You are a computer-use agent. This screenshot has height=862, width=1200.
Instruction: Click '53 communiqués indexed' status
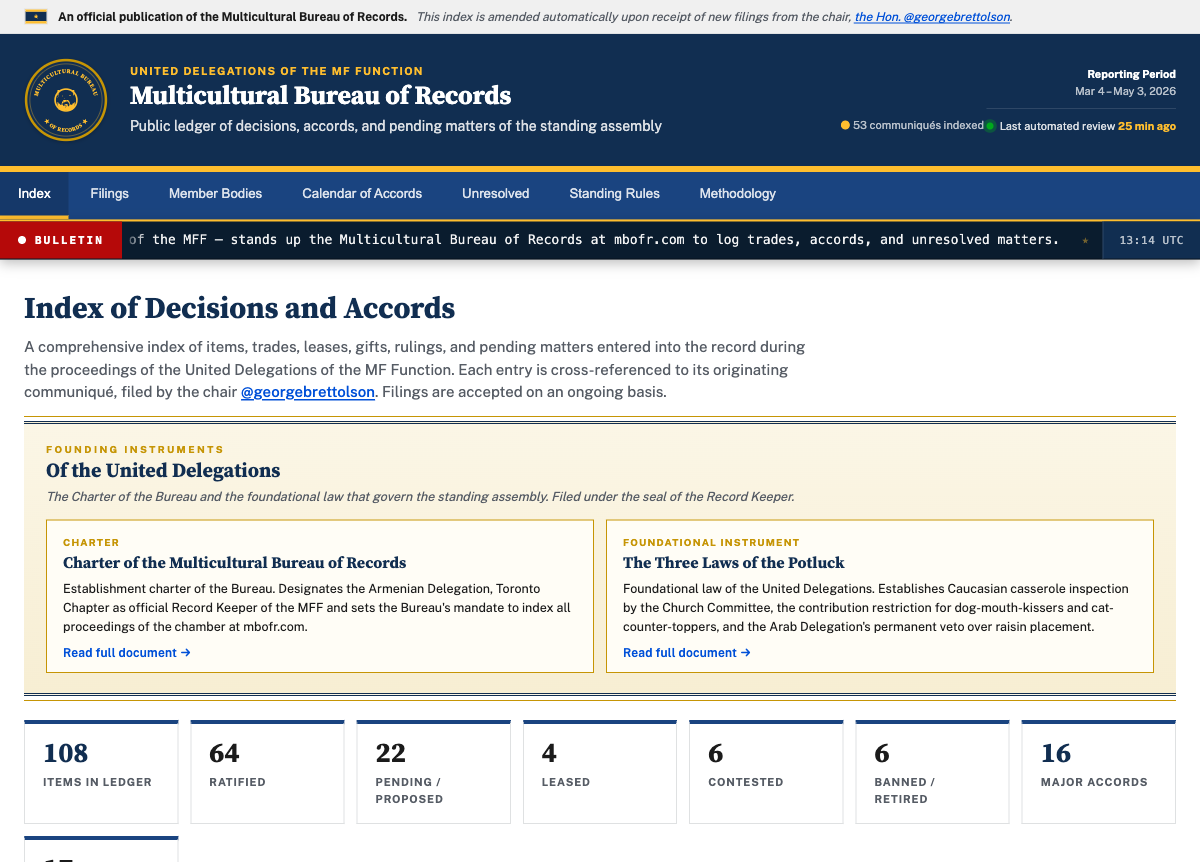click(x=912, y=126)
